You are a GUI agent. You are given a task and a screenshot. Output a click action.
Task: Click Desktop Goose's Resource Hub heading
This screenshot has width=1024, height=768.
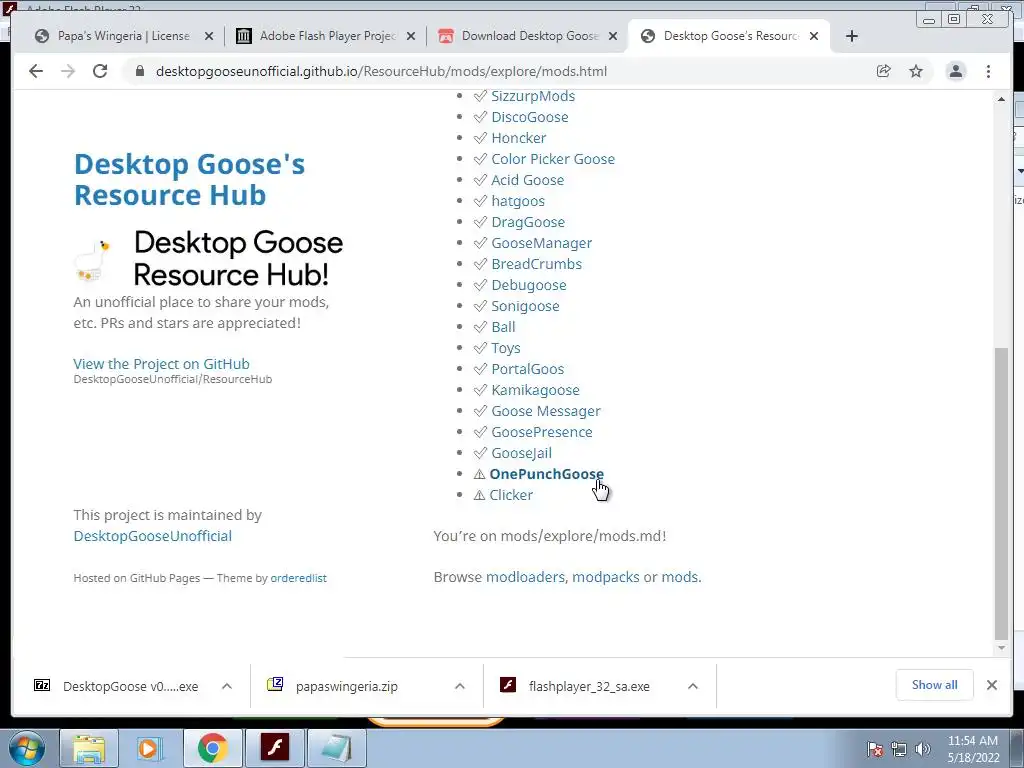point(189,179)
